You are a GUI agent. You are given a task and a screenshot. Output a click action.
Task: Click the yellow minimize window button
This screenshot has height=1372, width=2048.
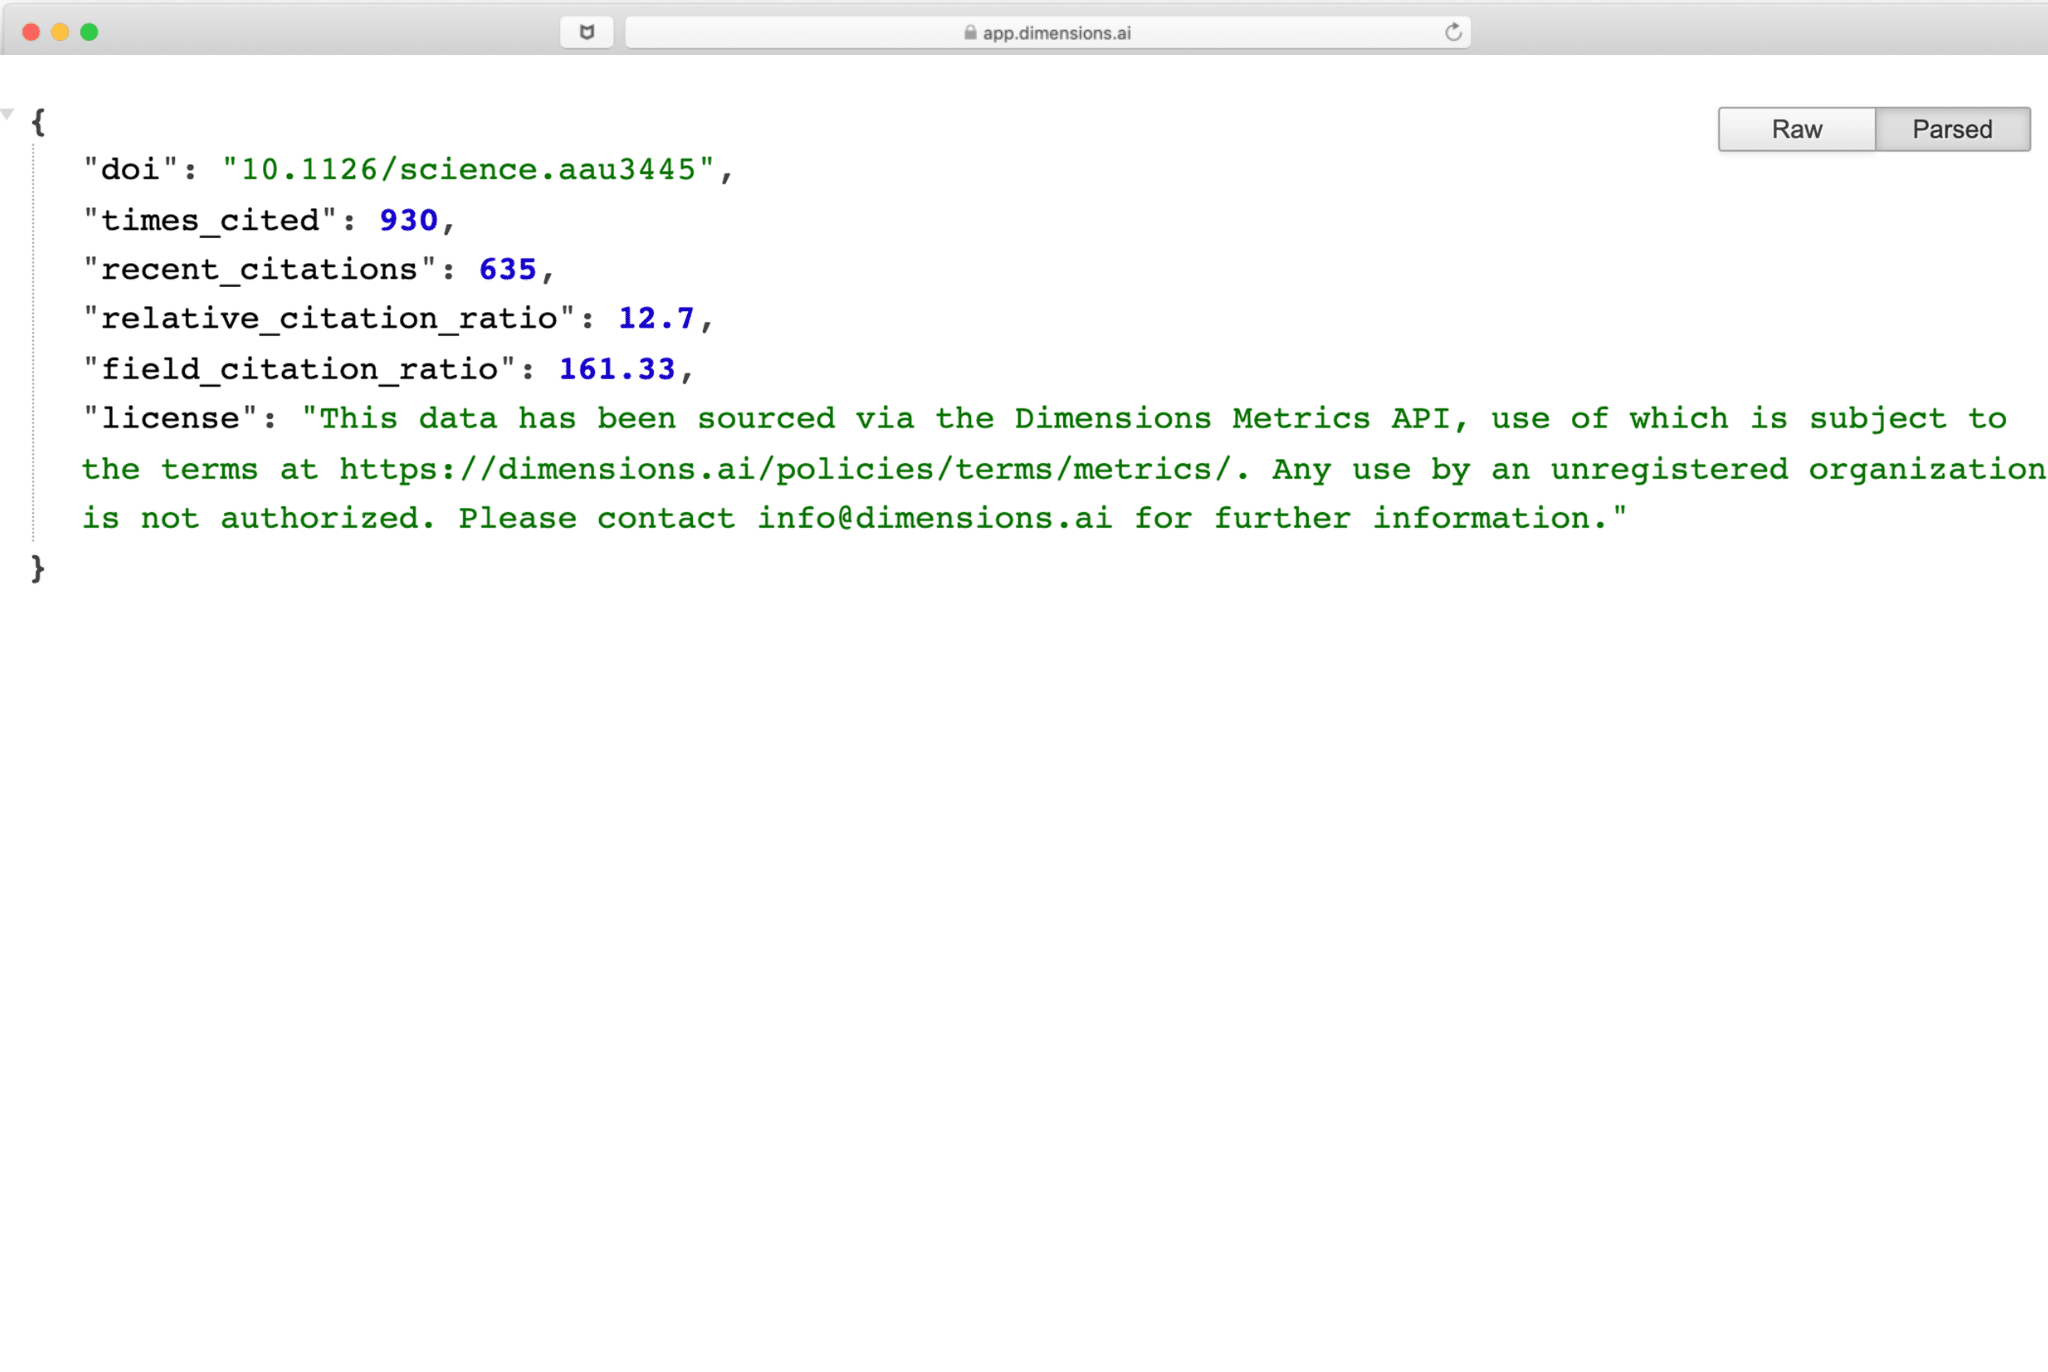point(60,32)
